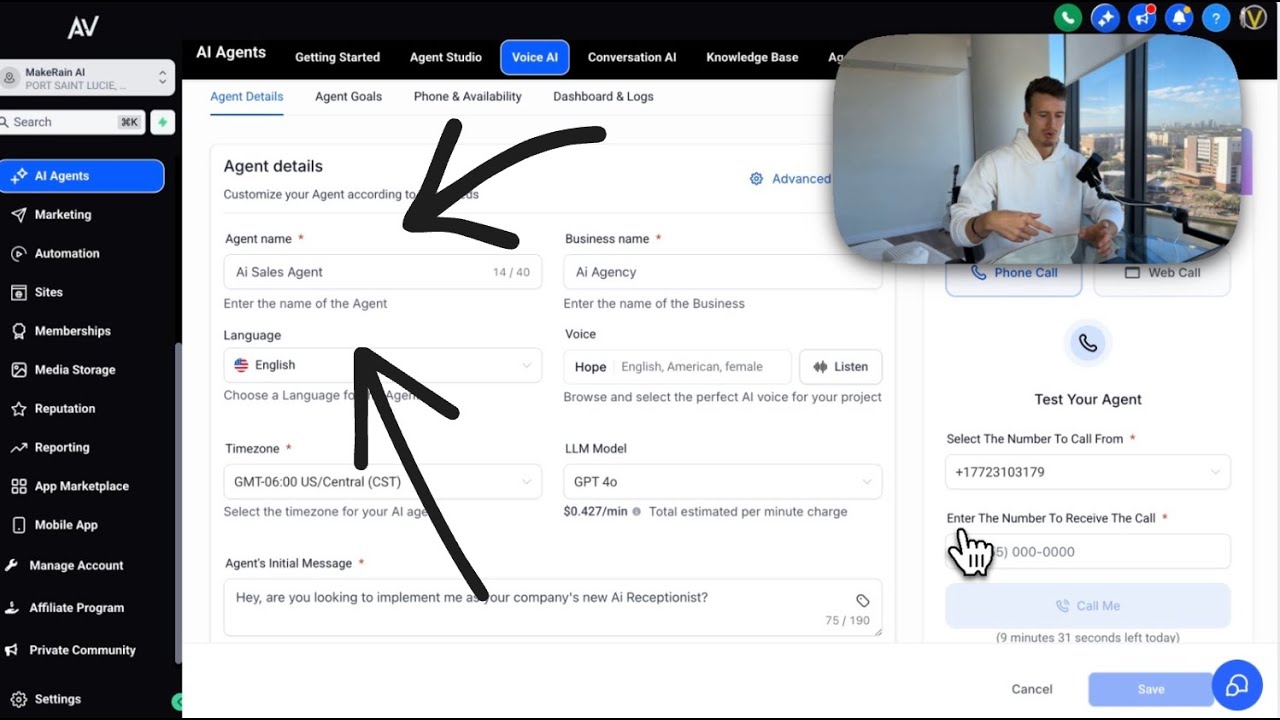Viewport: 1280px width, 720px height.
Task: Select the Agent Details sub-tab
Action: (x=247, y=97)
